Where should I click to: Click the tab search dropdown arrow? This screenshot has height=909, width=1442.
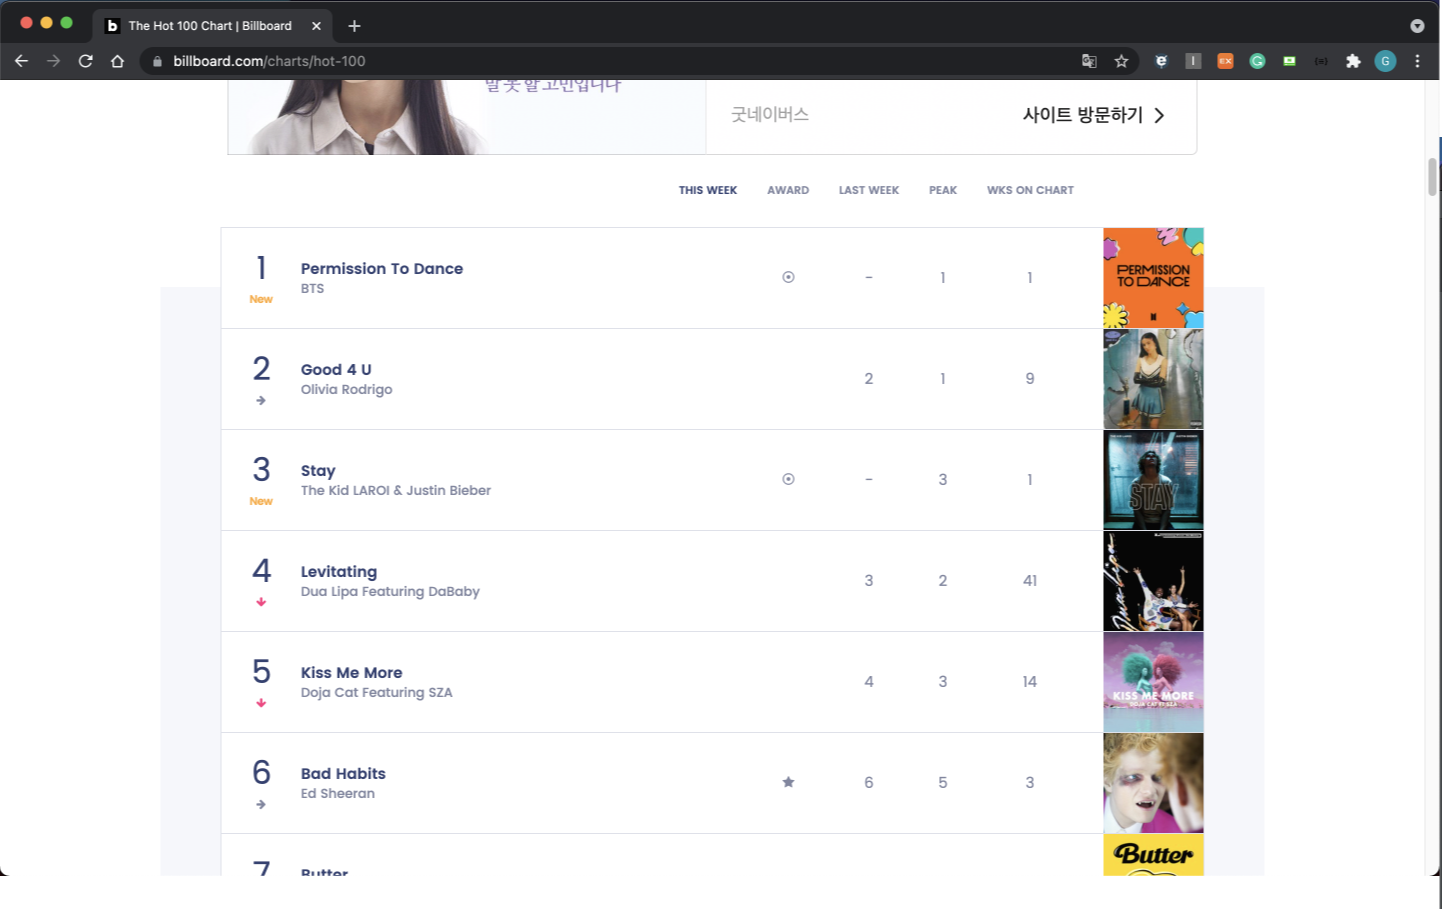[1417, 26]
